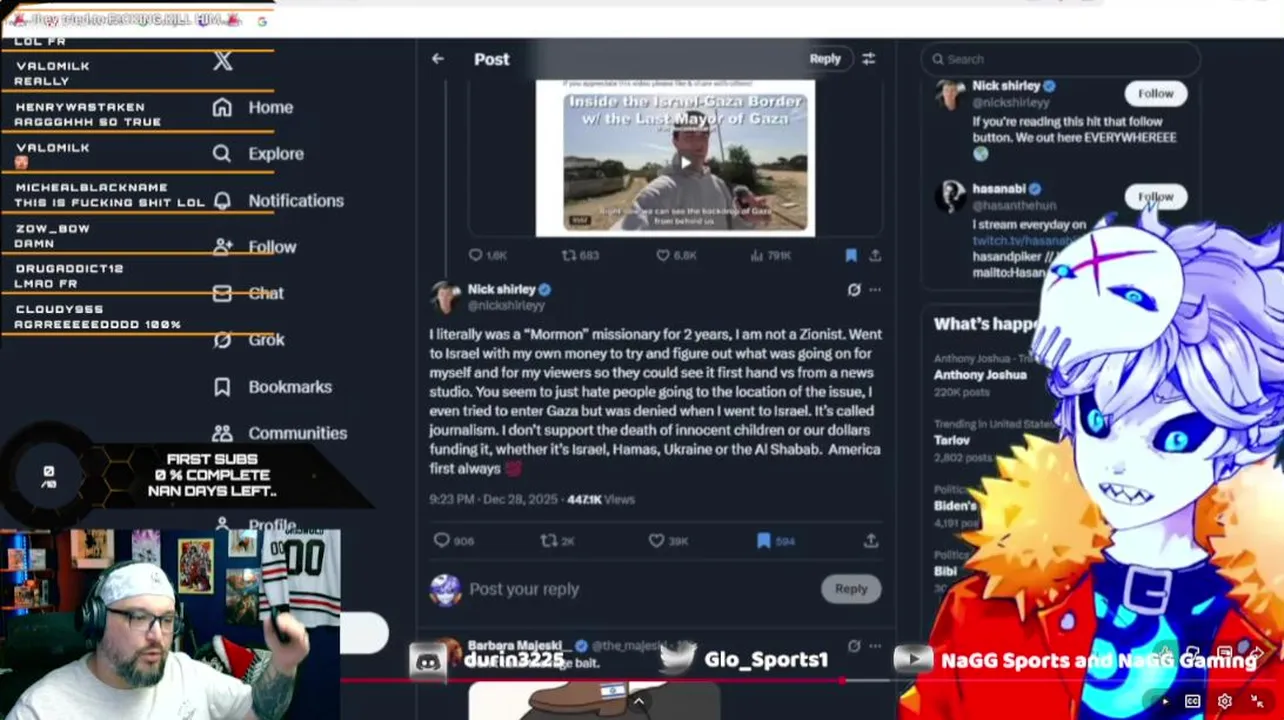
Task: Click the YouTube icon in ticker
Action: (x=913, y=659)
